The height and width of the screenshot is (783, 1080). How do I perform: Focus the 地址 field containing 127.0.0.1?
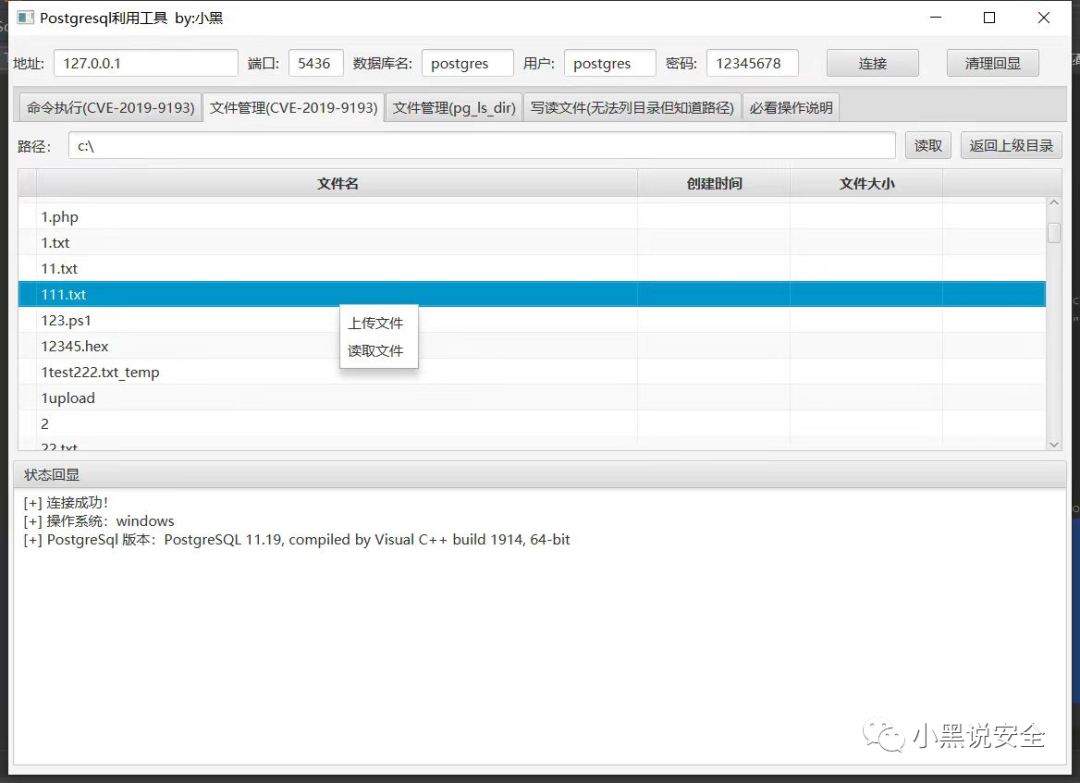point(146,63)
